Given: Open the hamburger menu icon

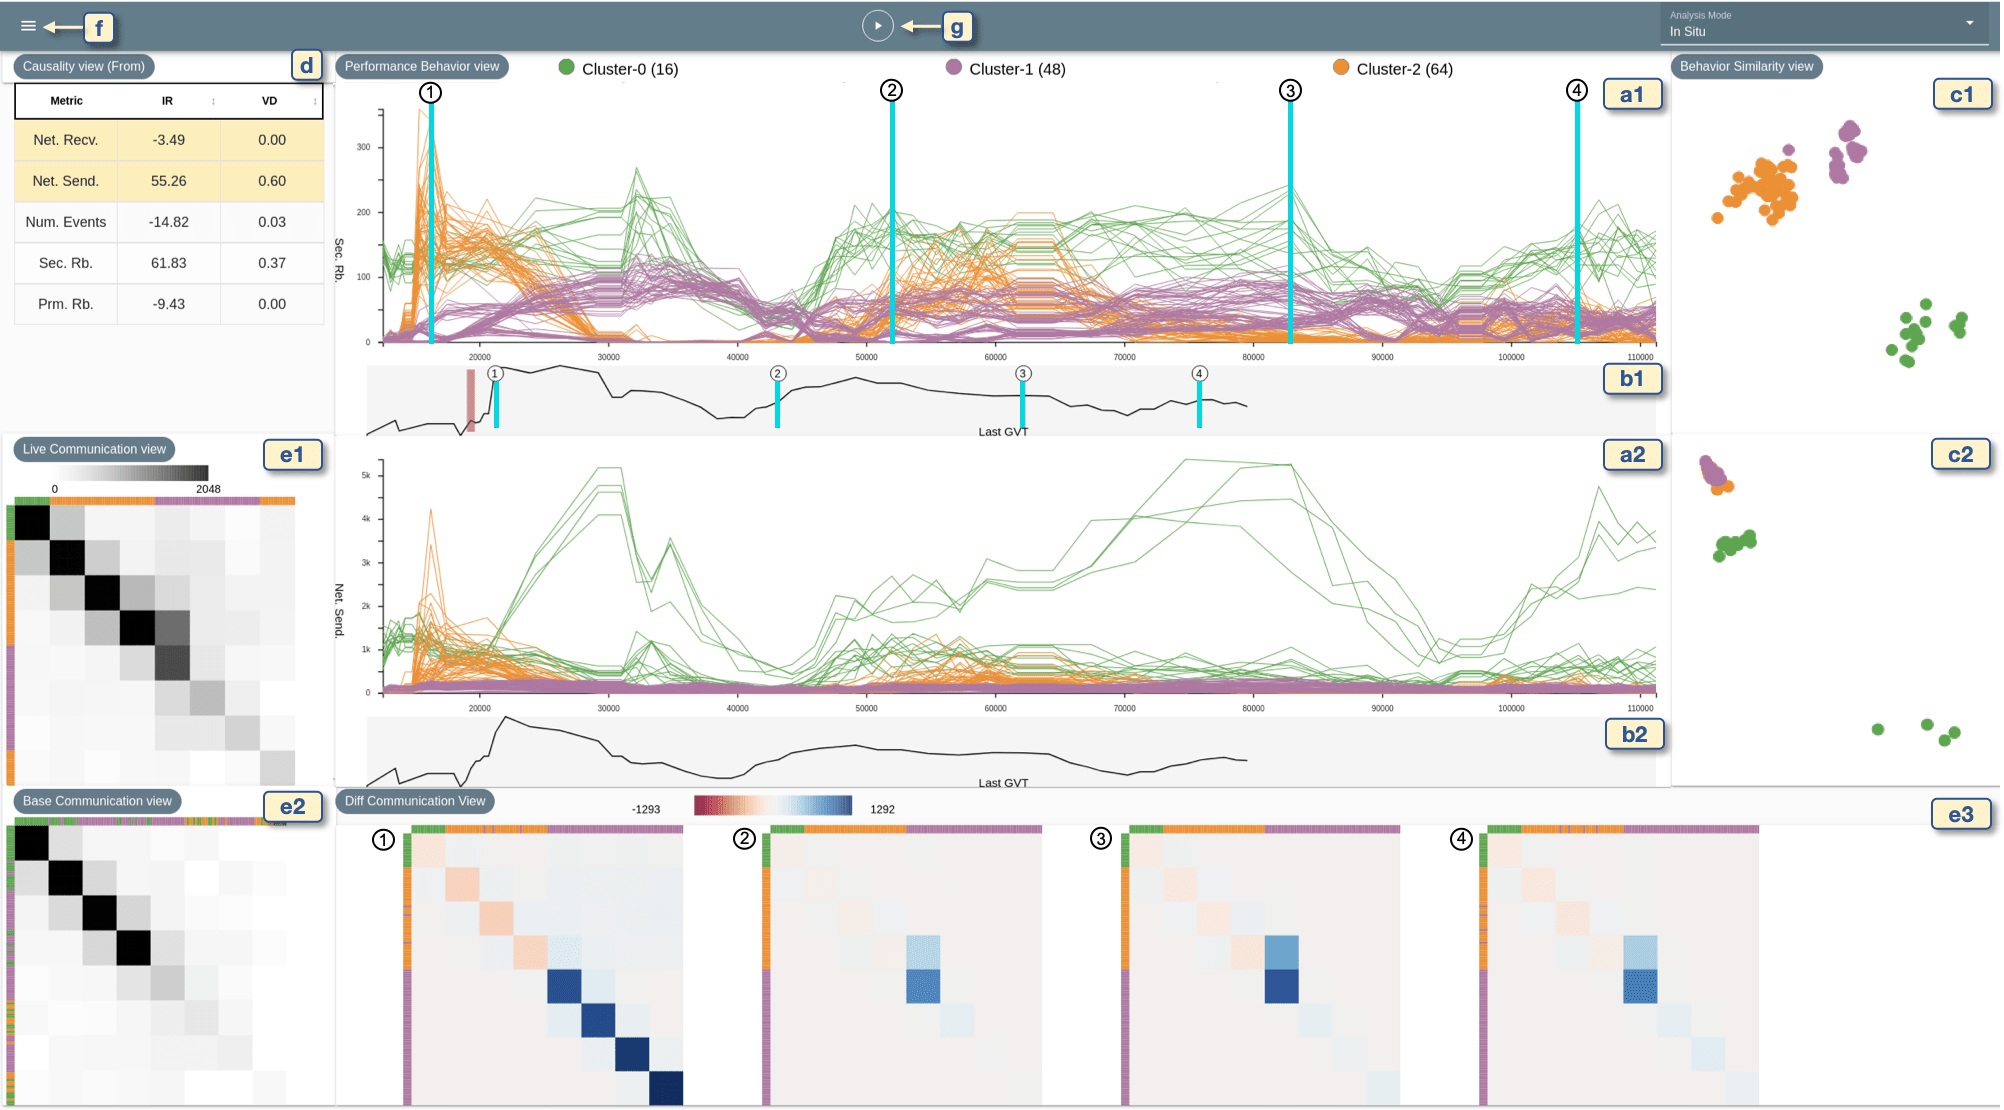Looking at the screenshot, I should (28, 26).
